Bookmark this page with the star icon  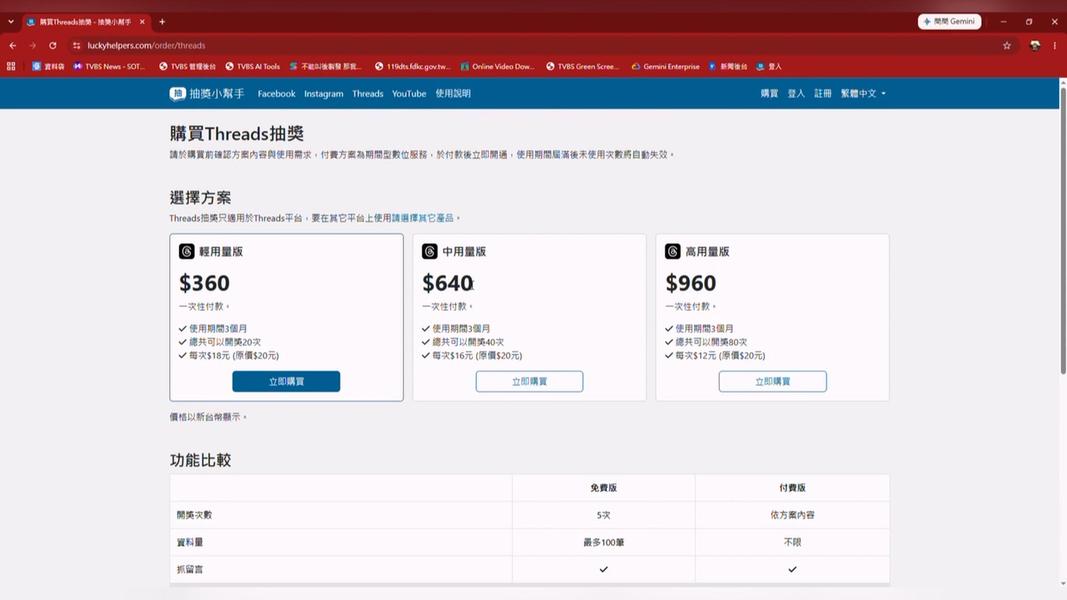click(1006, 46)
